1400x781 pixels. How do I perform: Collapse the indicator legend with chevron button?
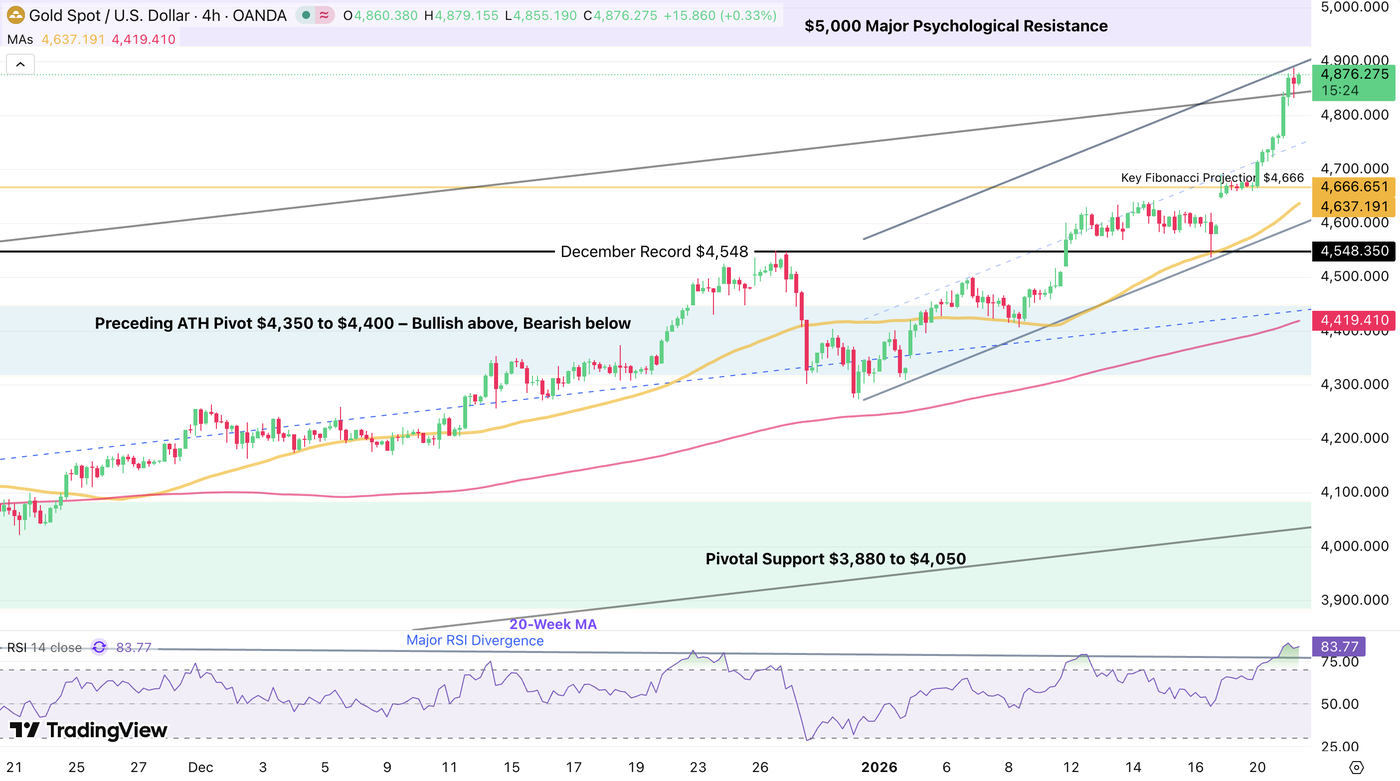coord(20,65)
